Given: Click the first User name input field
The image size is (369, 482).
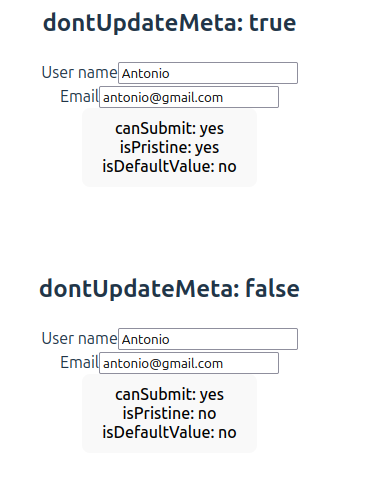Looking at the screenshot, I should [x=208, y=73].
